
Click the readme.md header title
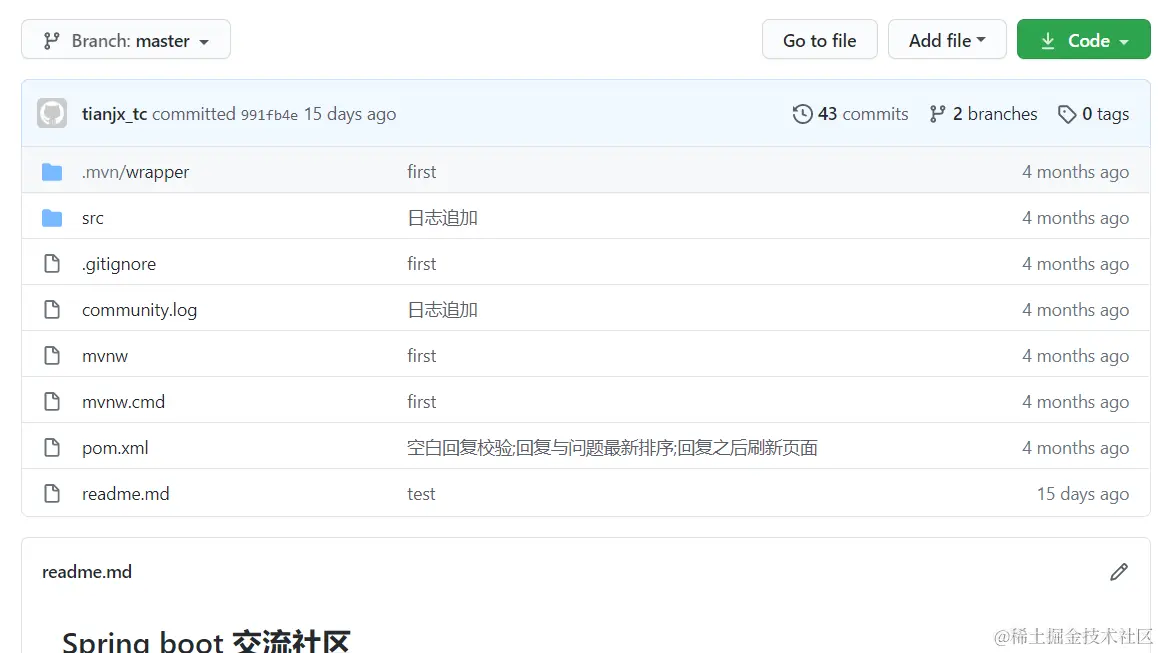(87, 572)
